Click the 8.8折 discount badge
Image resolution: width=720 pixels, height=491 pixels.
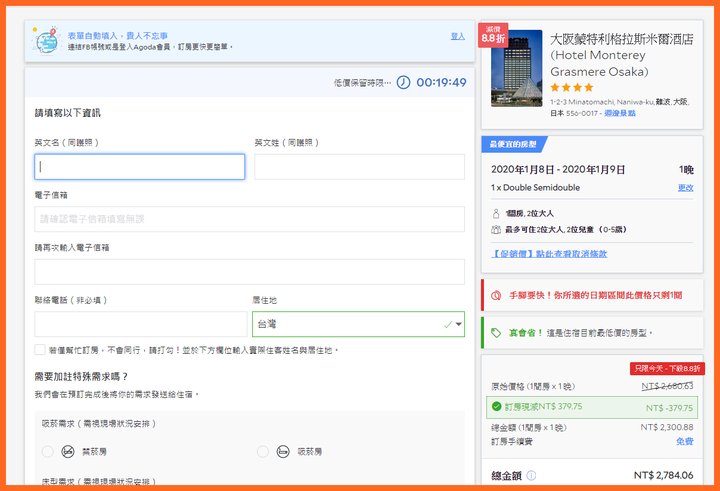493,35
